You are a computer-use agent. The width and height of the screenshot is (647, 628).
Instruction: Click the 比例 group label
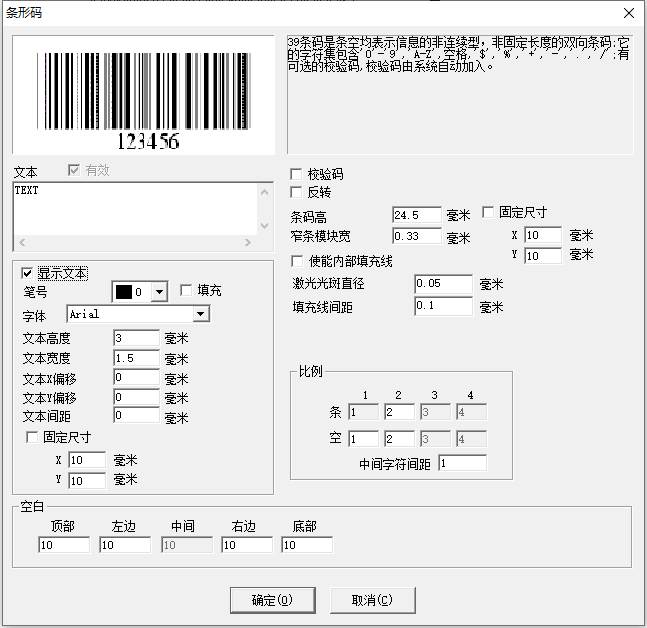[311, 371]
